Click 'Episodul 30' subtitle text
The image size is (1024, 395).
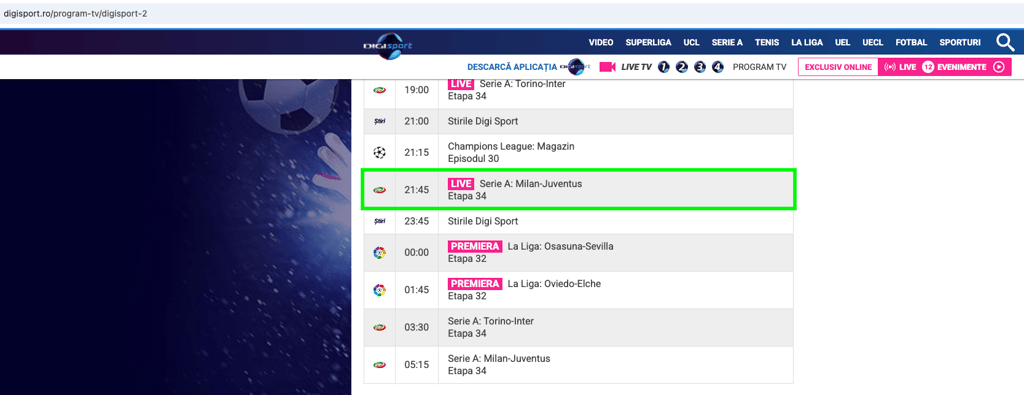pos(472,159)
